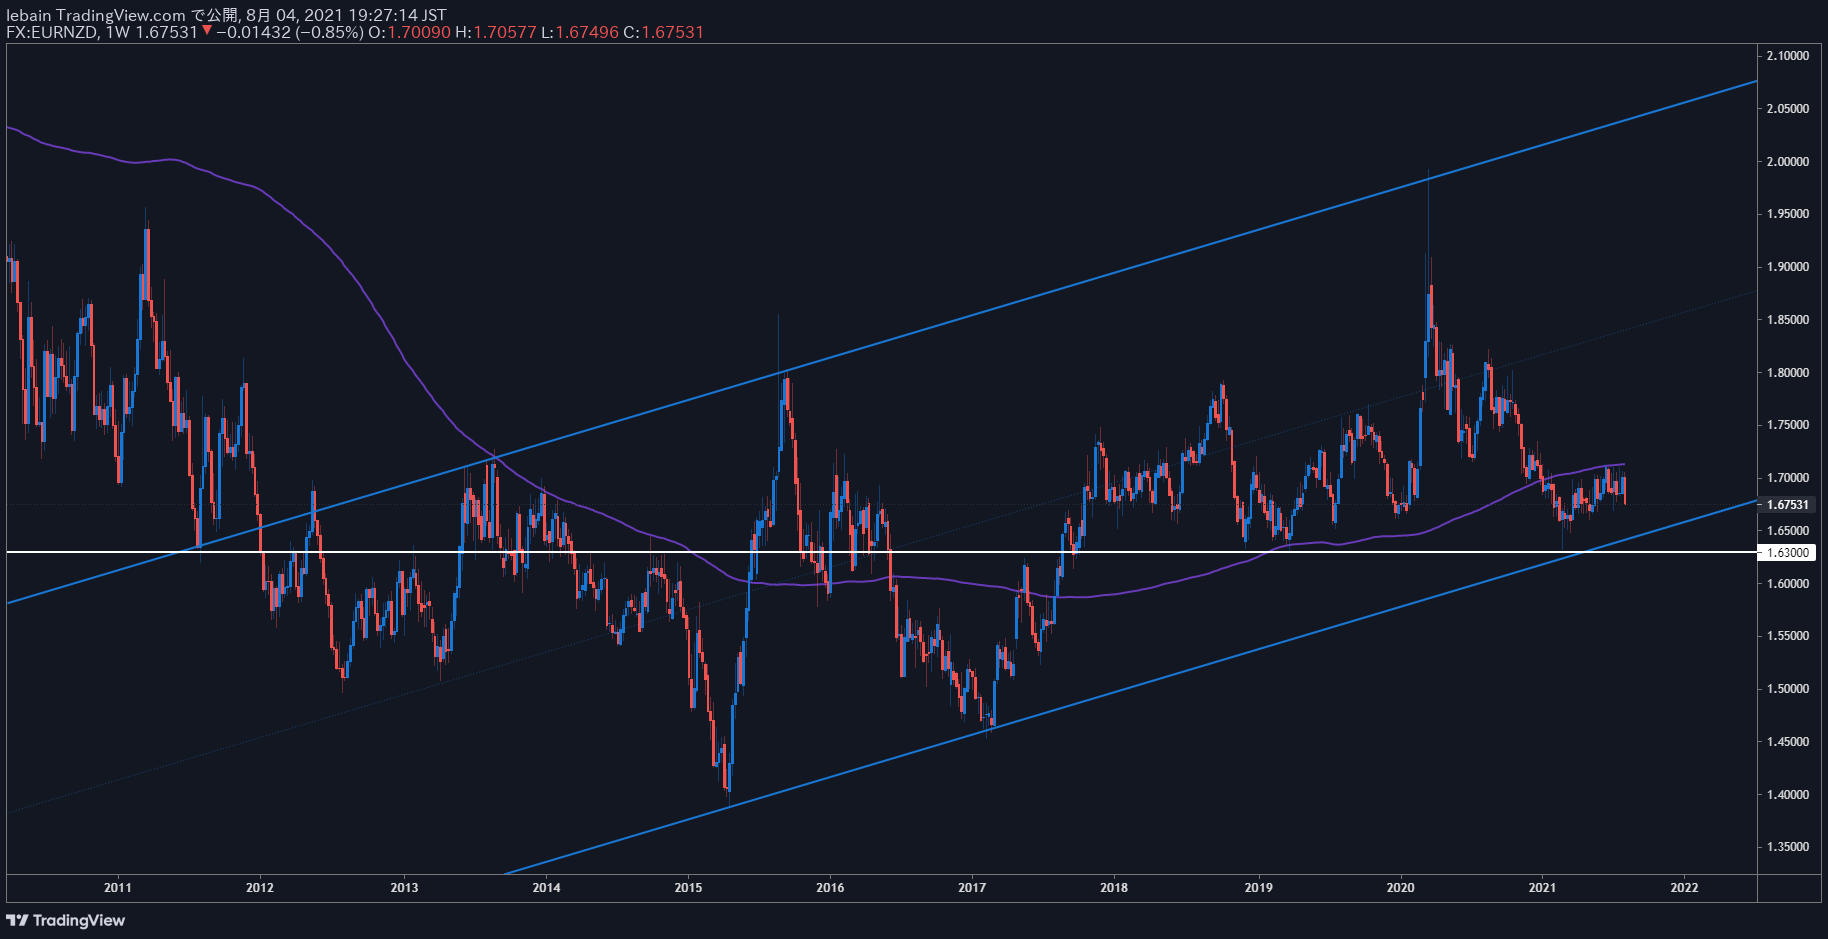Image resolution: width=1828 pixels, height=939 pixels.
Task: Select the white horizontal line at 1.63000
Action: click(880, 552)
